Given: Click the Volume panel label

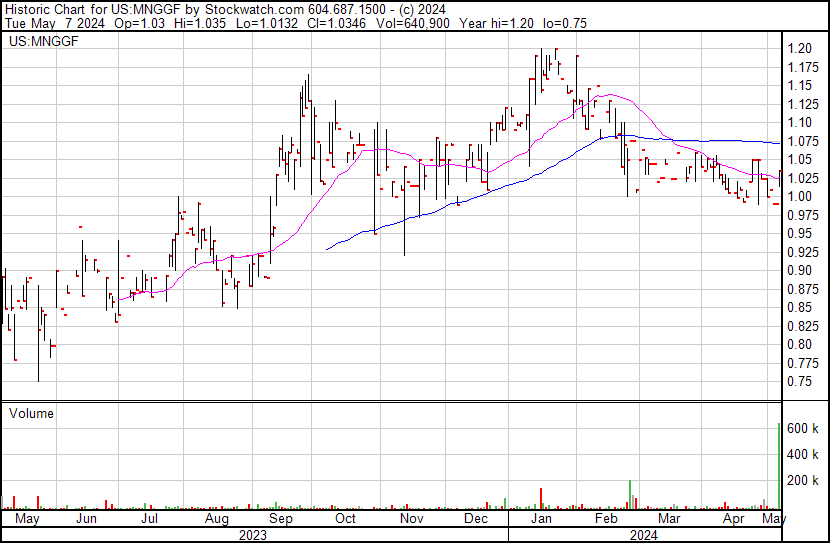Looking at the screenshot, I should (x=31, y=413).
